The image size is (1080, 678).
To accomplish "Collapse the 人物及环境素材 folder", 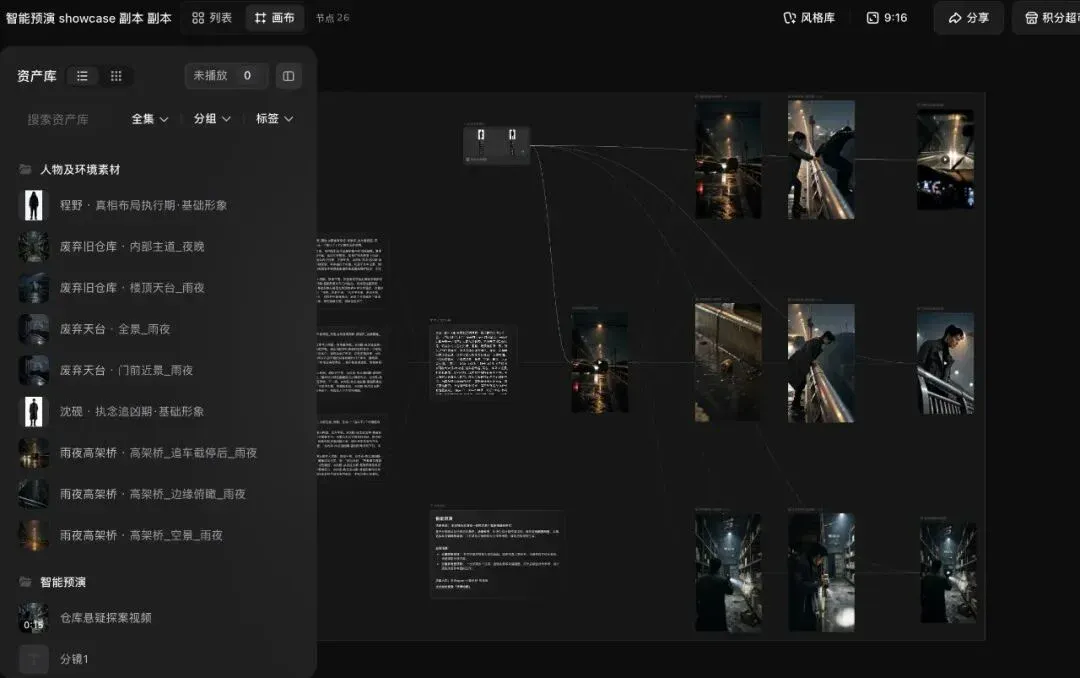I will [70, 170].
